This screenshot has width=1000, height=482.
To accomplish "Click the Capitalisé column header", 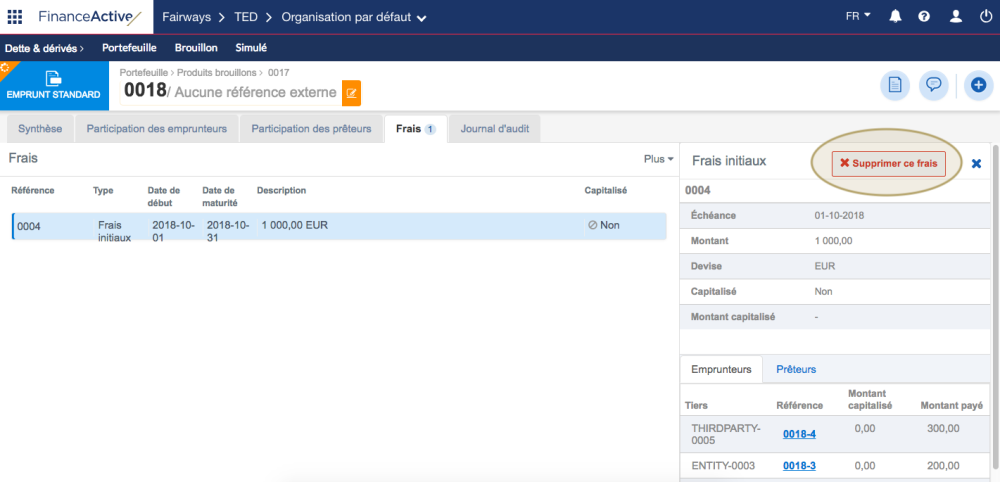I will [x=606, y=191].
